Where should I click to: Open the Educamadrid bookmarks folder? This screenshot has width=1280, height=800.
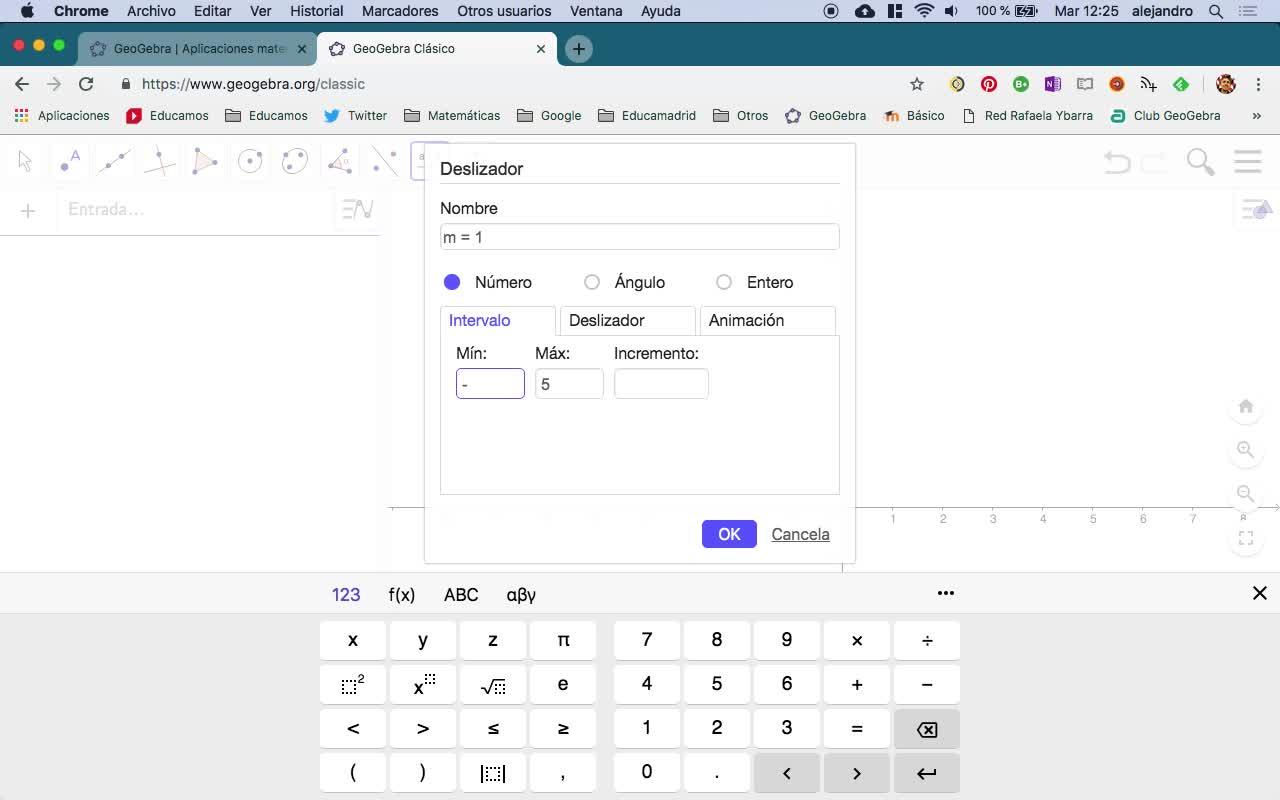pos(647,116)
